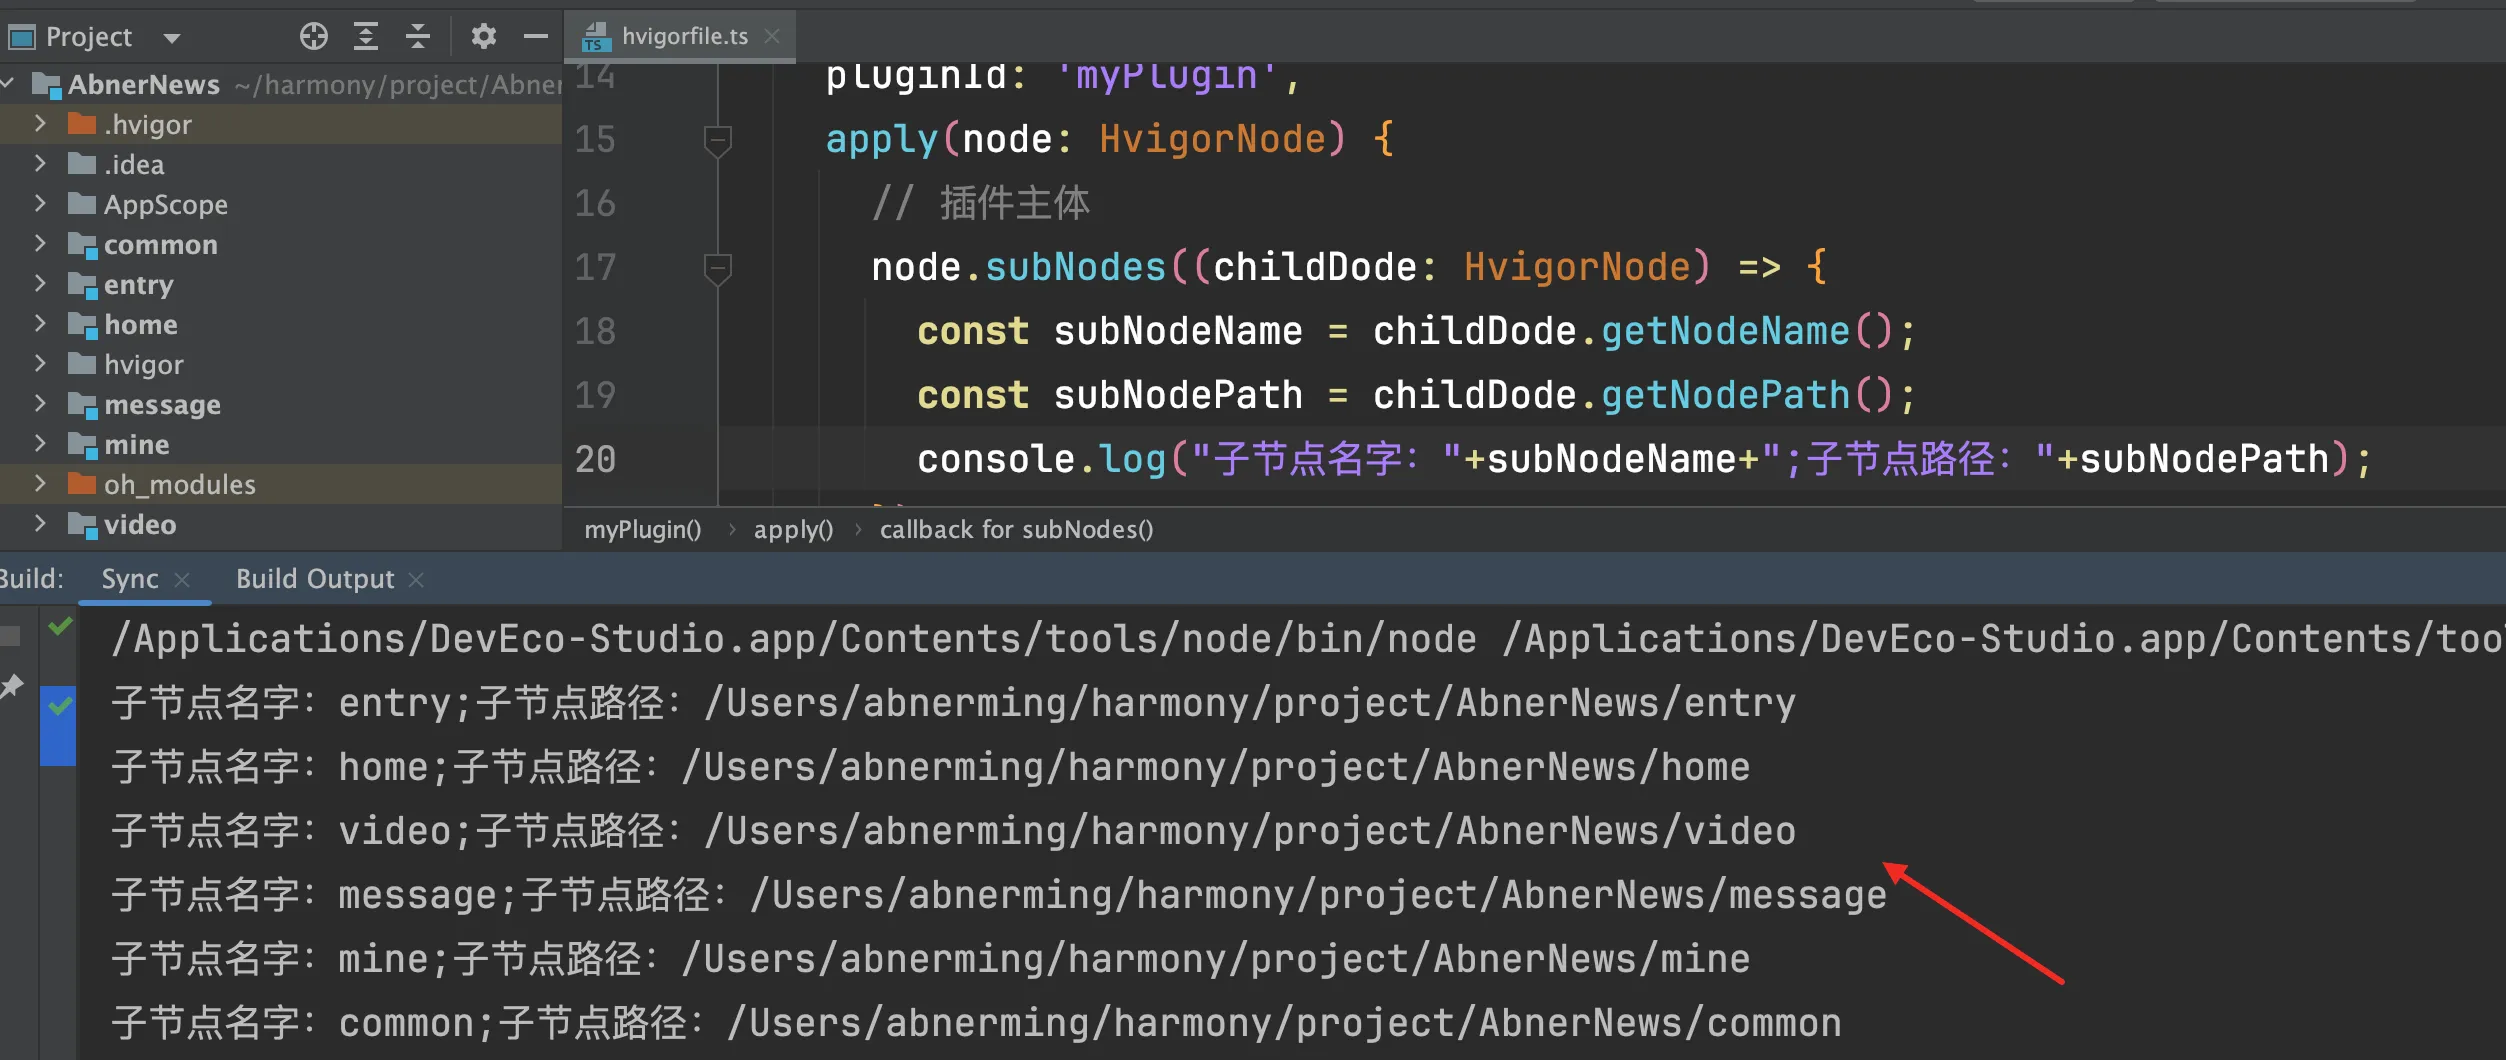This screenshot has width=2506, height=1060.
Task: Click the output line for message node
Action: tap(999, 895)
